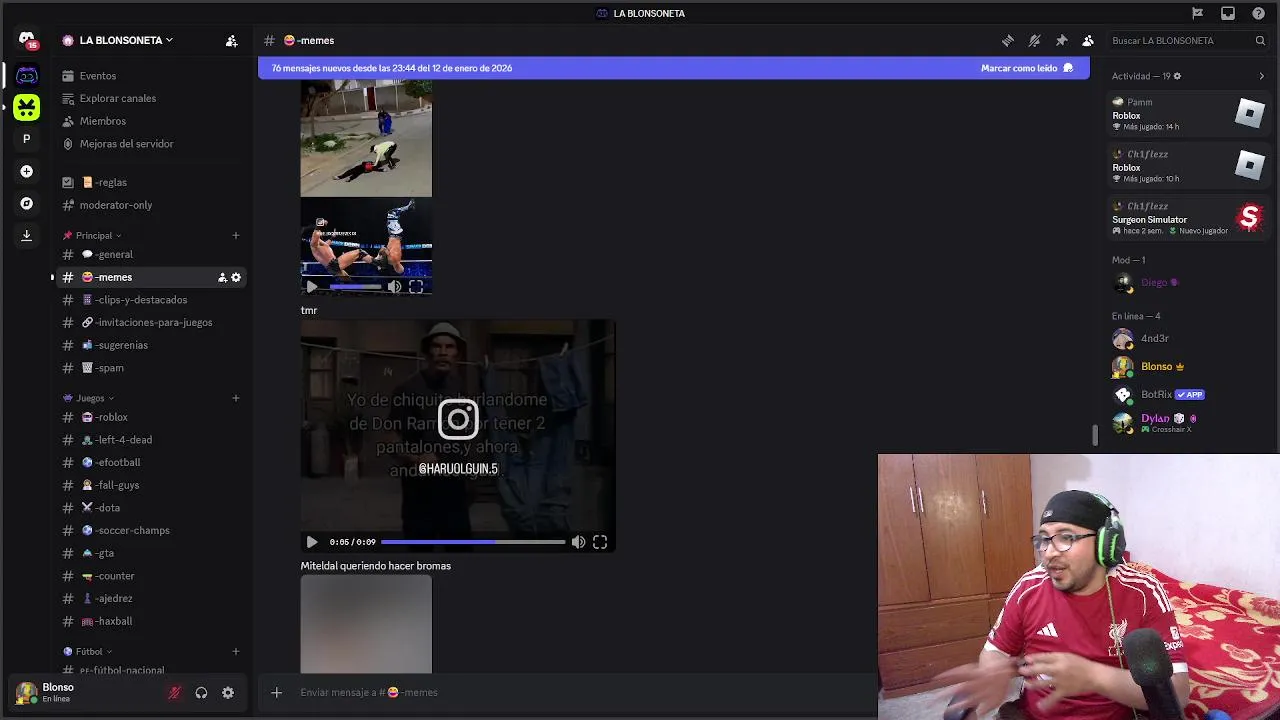Play the wrestling video
This screenshot has height=720, width=1280.
312,287
